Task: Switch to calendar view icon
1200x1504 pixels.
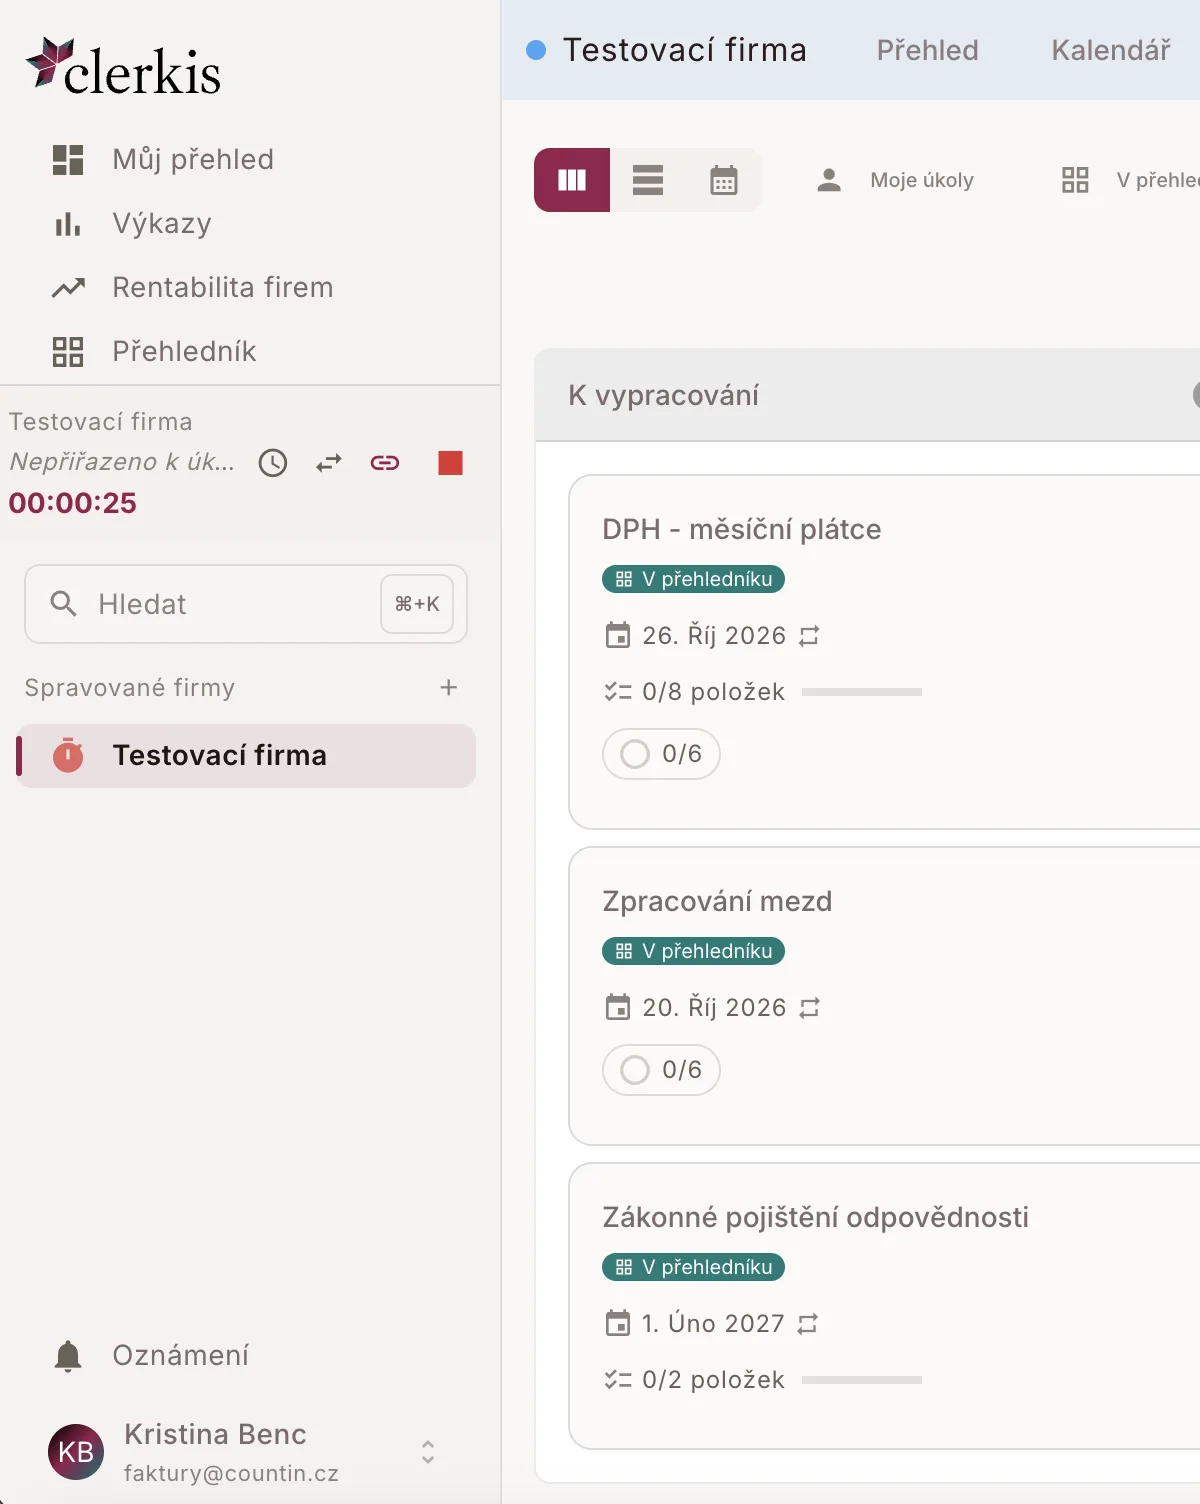Action: tap(724, 180)
